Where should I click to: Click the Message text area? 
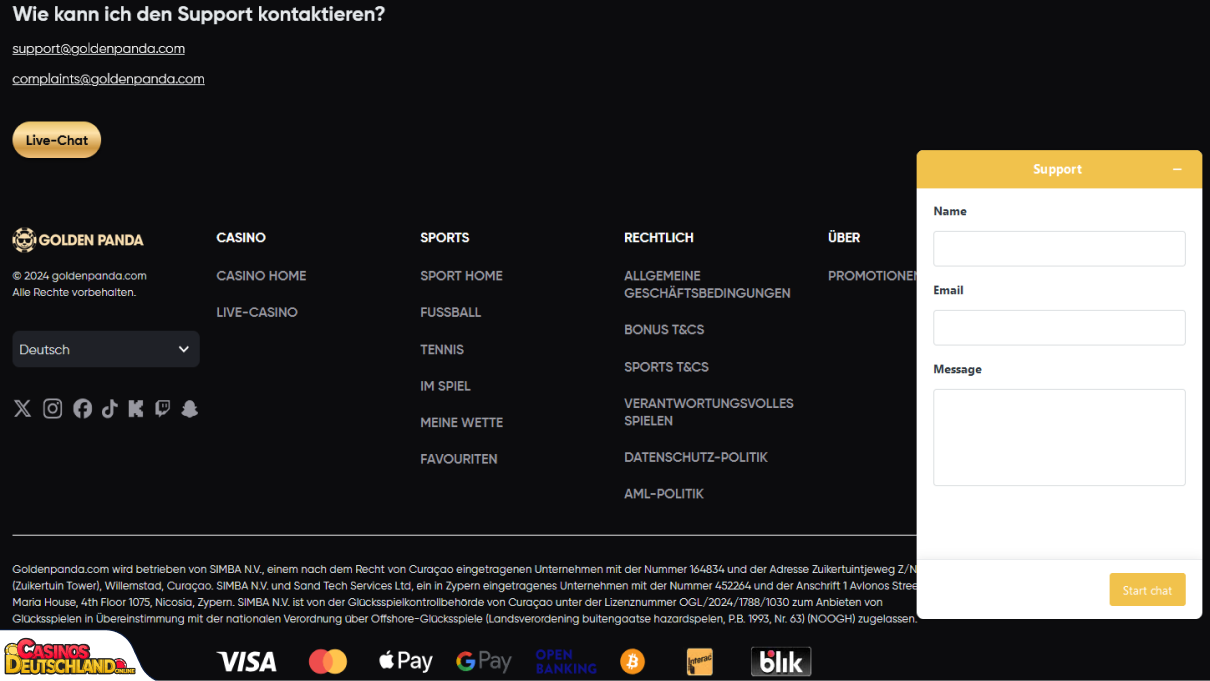click(1059, 437)
